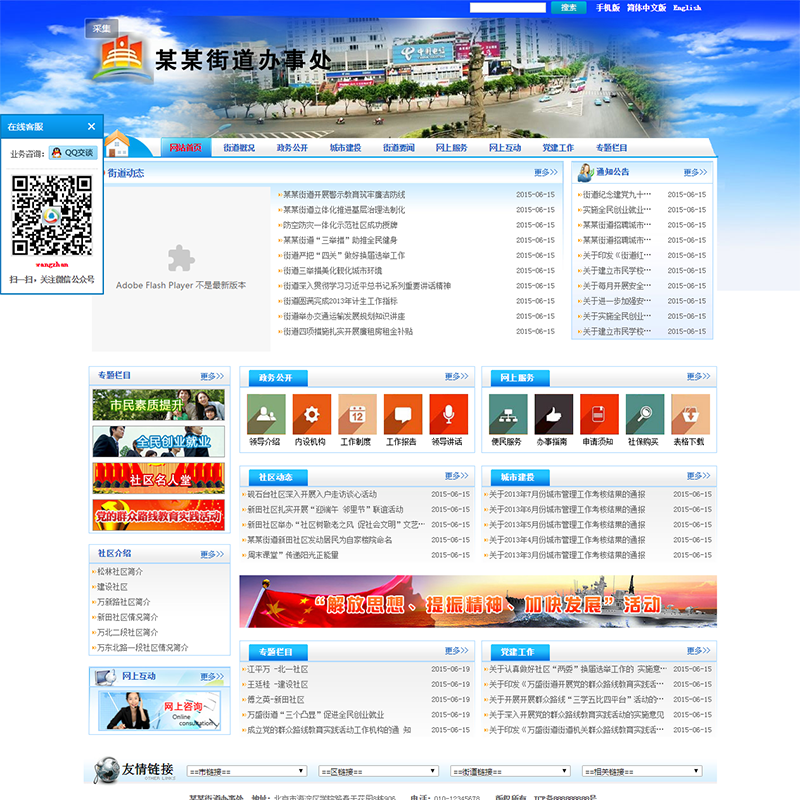Open the 表格下载 download icon
Screen dimensions: 800x800
[690, 414]
